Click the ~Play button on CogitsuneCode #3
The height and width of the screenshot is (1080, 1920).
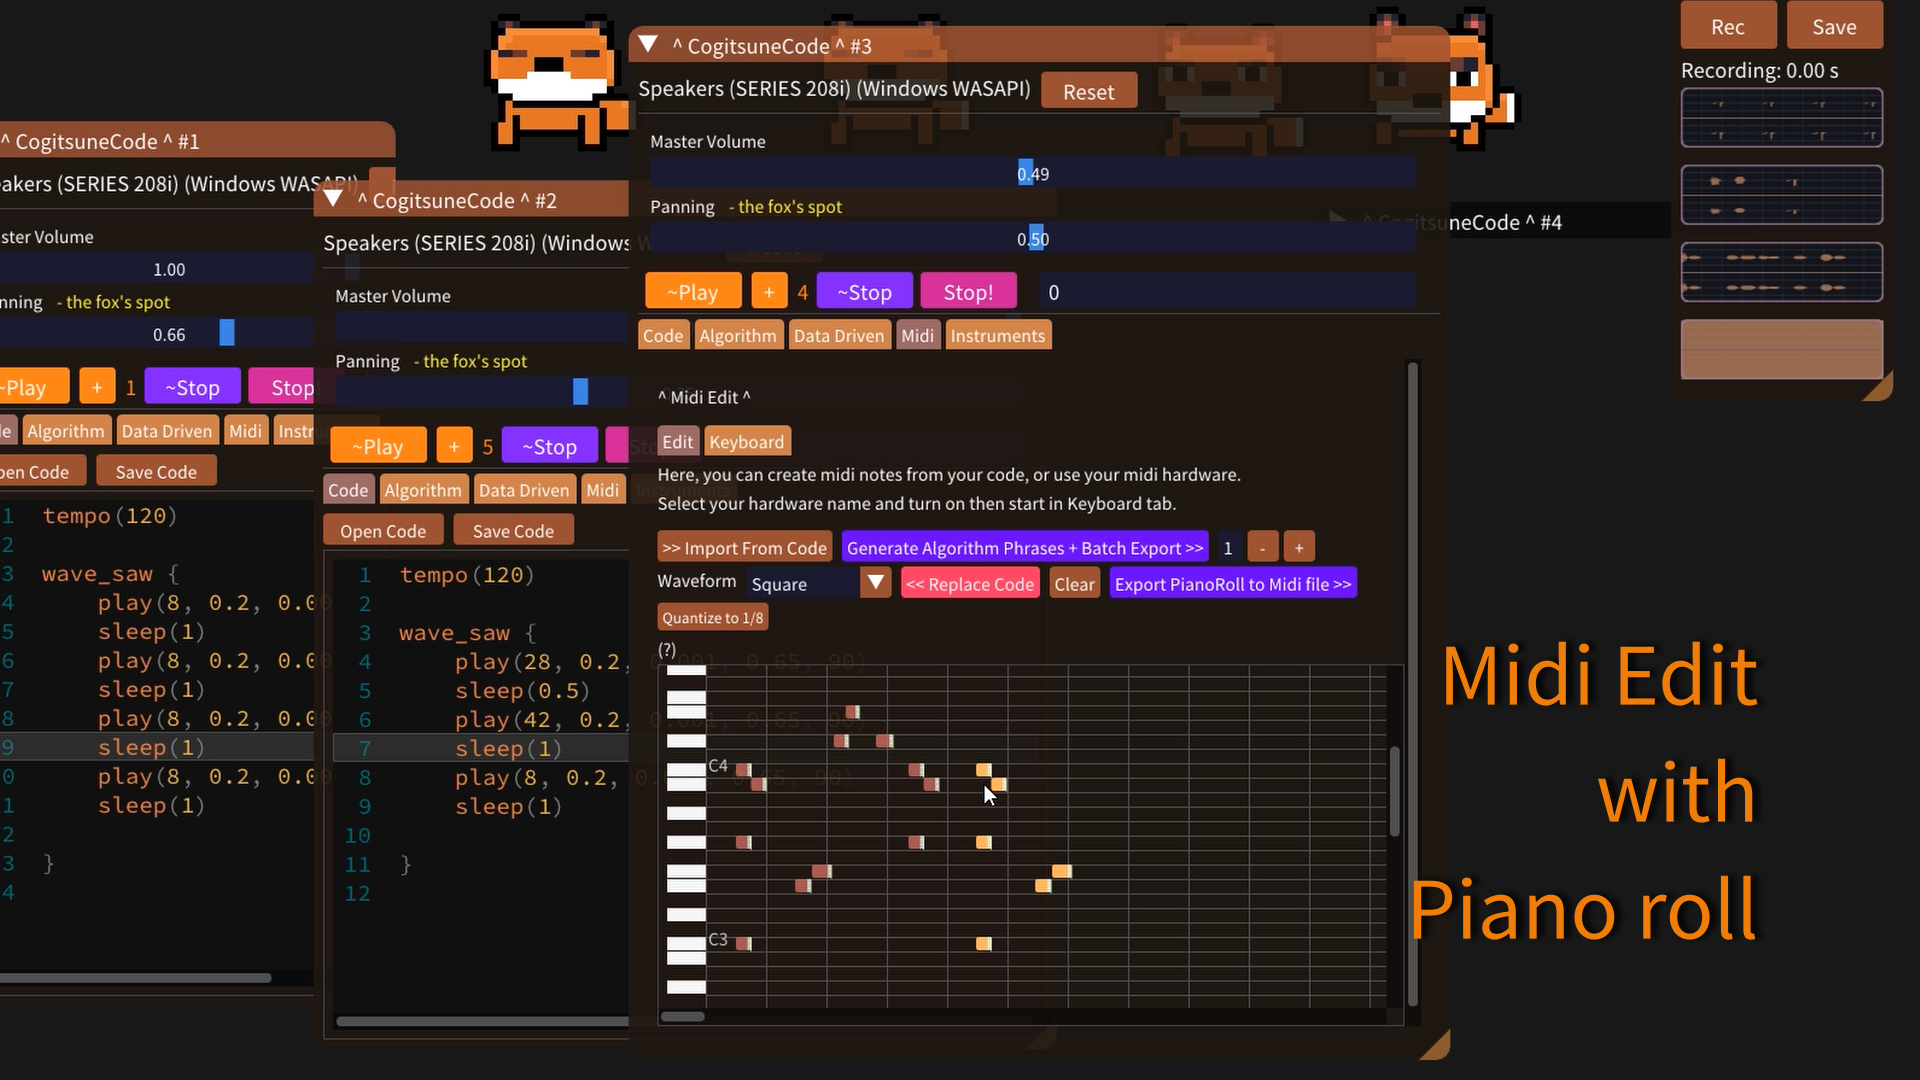click(692, 291)
